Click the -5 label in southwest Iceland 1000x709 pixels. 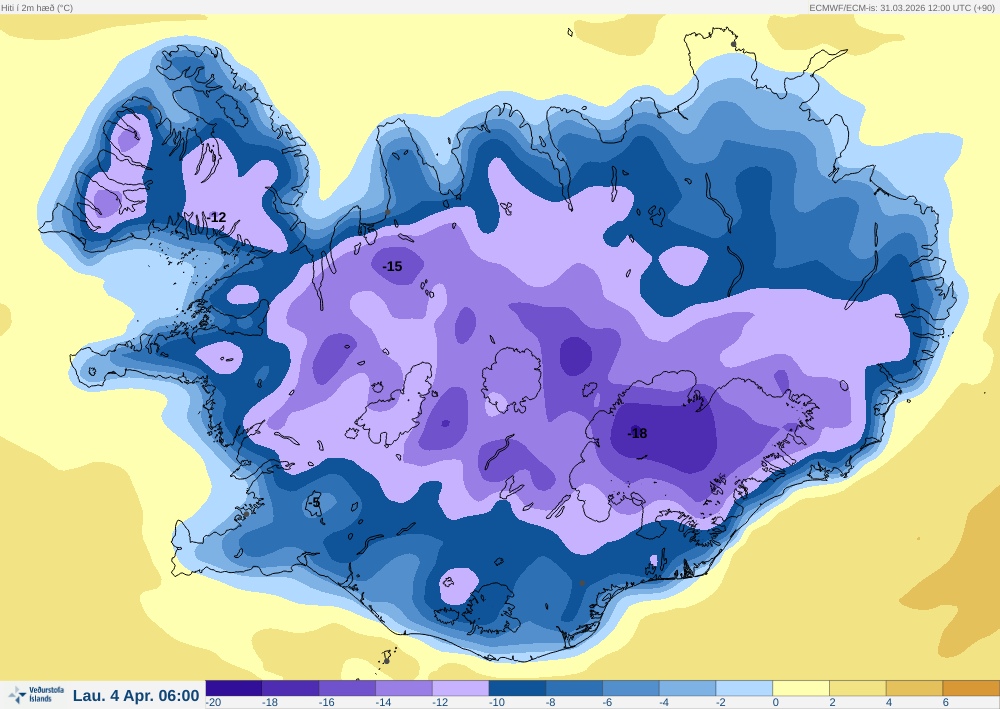pos(313,503)
